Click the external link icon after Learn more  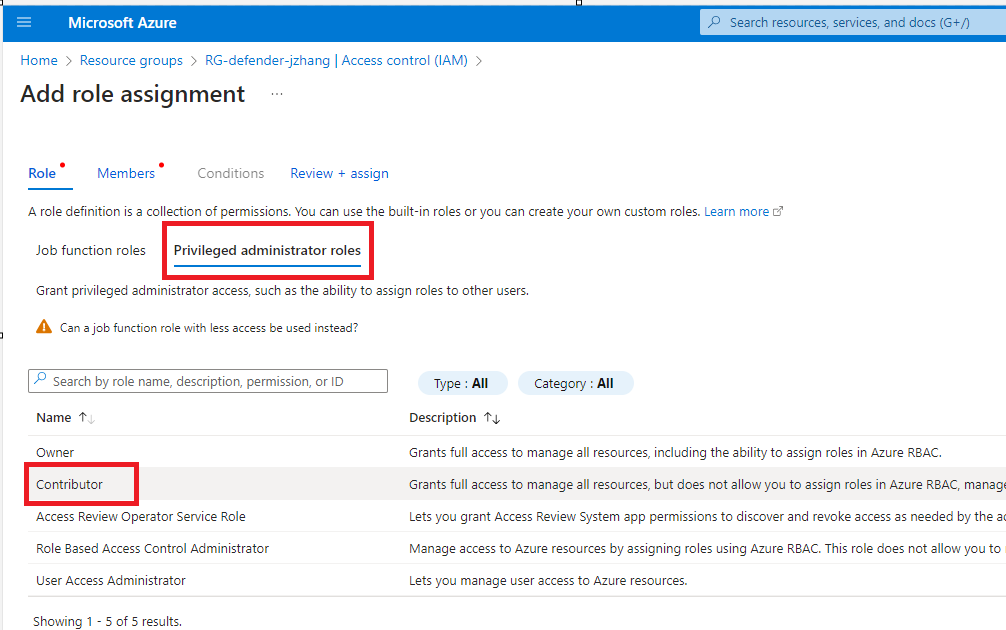coord(779,212)
